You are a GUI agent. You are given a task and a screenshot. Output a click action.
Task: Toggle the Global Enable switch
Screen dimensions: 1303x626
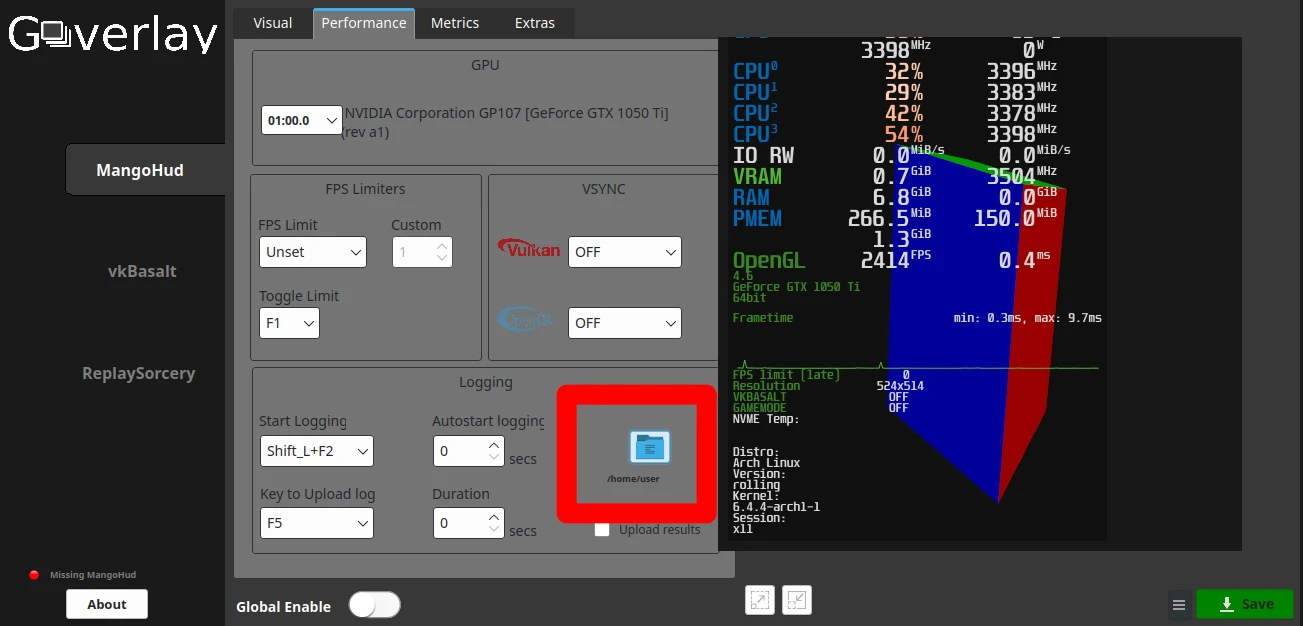pos(374,605)
